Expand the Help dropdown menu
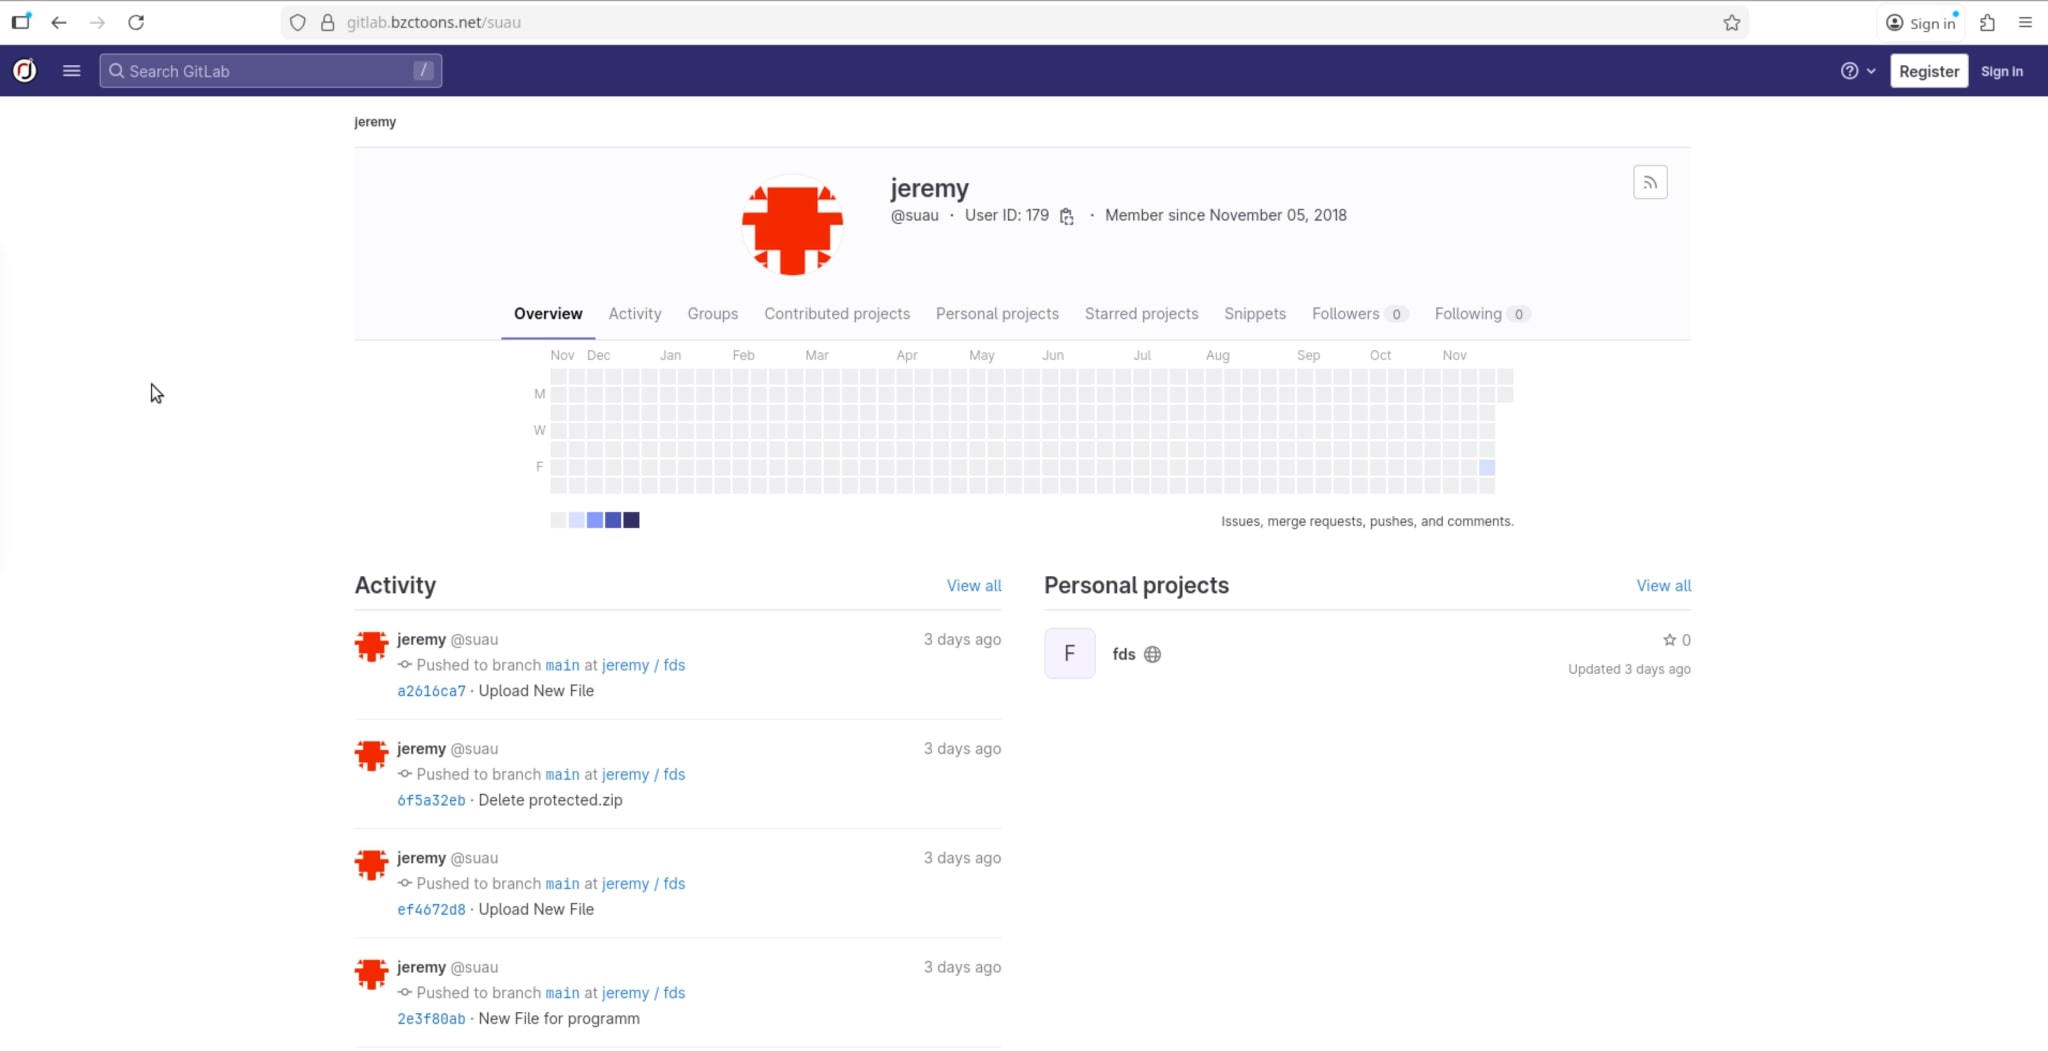This screenshot has height=1051, width=2048. [1857, 71]
